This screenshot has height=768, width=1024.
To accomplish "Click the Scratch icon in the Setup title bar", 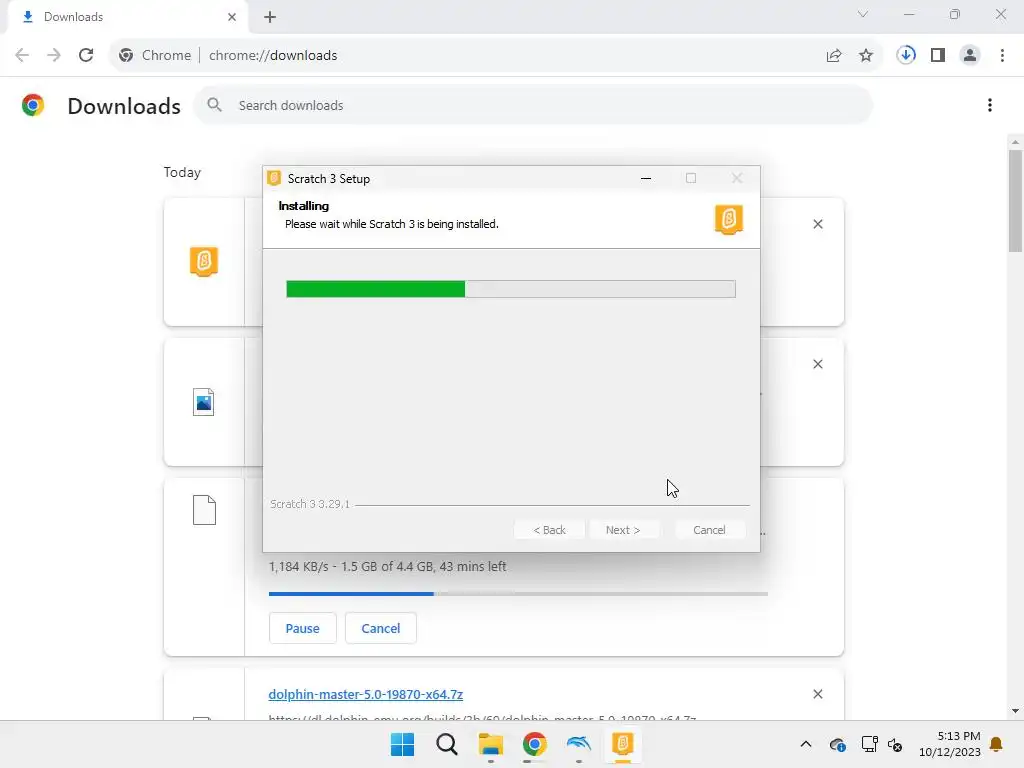I will (x=274, y=178).
